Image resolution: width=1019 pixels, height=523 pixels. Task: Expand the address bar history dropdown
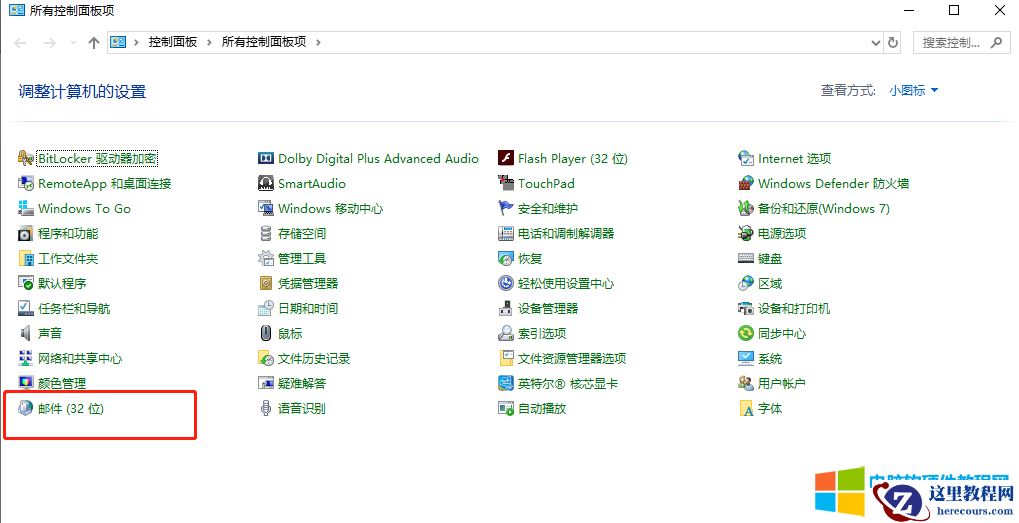pos(875,42)
